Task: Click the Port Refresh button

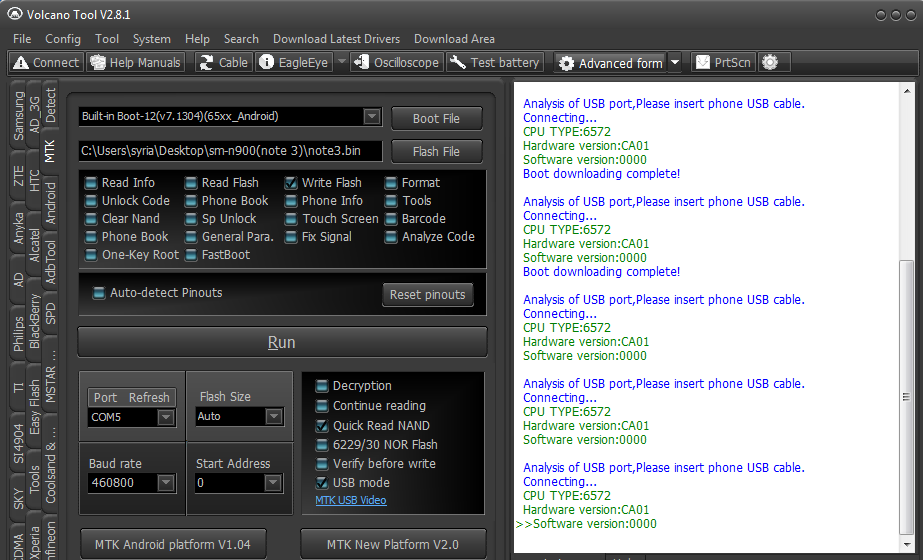Action: [x=131, y=397]
